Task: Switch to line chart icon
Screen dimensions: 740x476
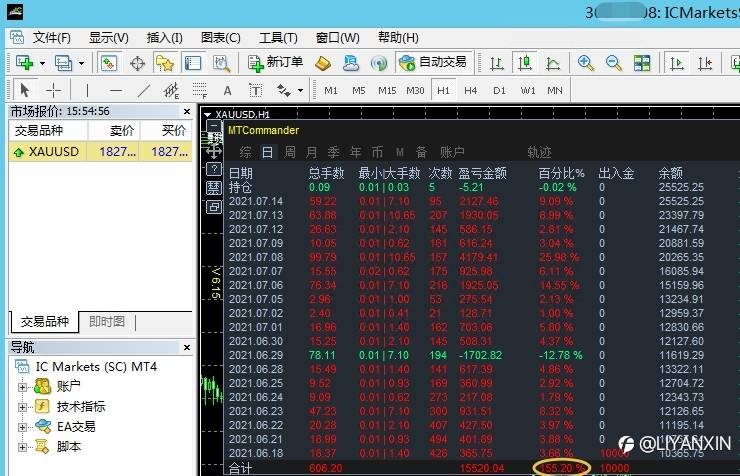Action: [x=553, y=63]
